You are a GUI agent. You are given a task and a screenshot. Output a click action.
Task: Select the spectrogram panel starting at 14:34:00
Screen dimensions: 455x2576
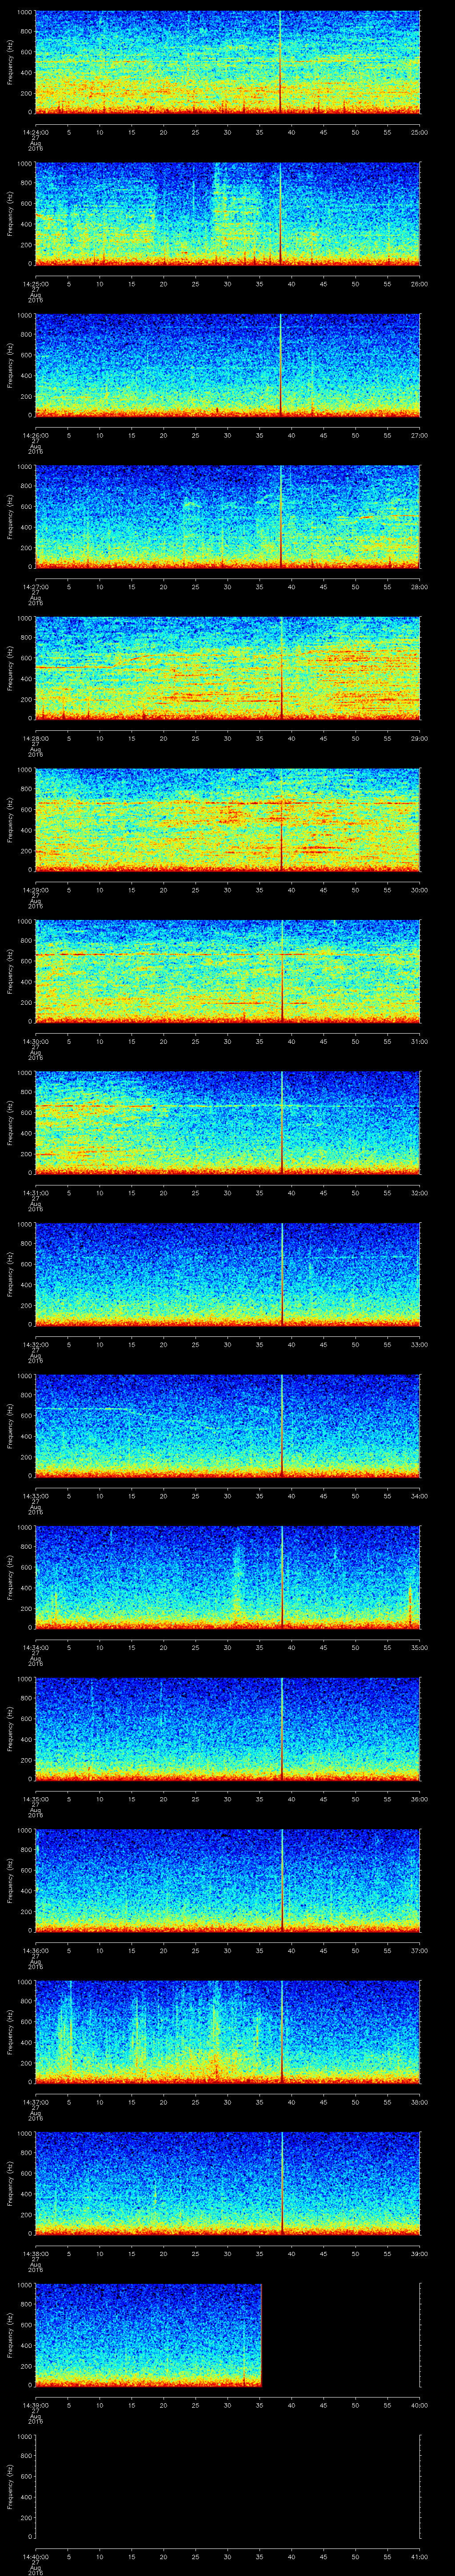pos(227,1577)
